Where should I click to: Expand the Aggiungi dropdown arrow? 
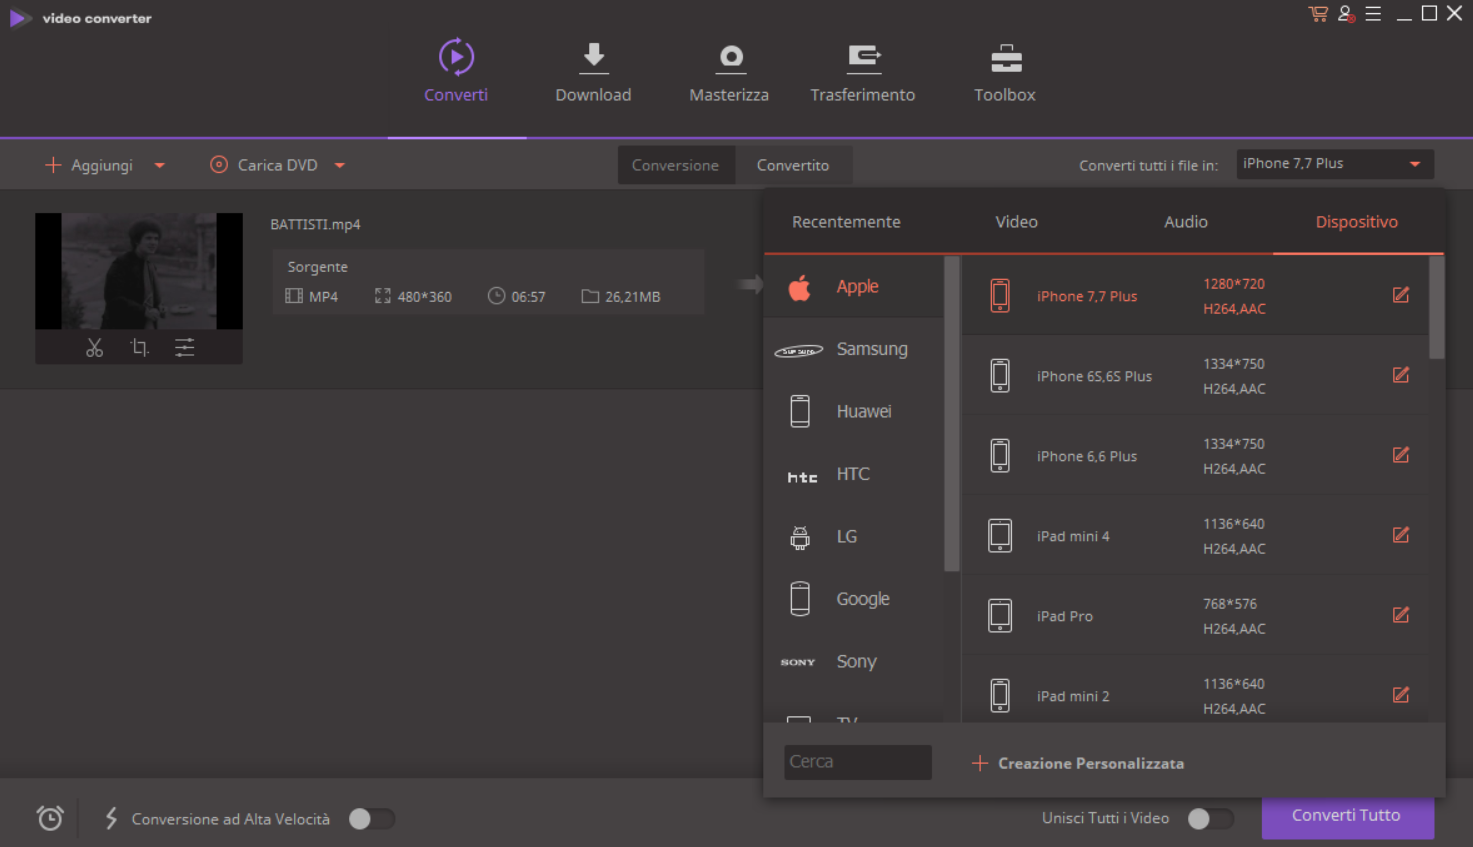point(160,166)
